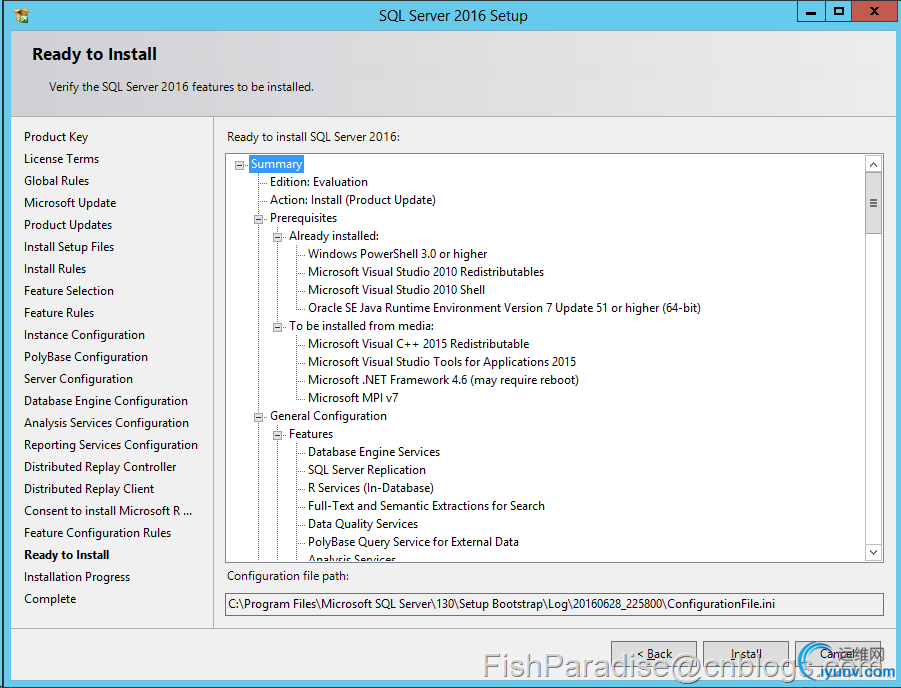Select Full-Text and Semantic Extractions for Search
The height and width of the screenshot is (688, 901).
coord(426,506)
